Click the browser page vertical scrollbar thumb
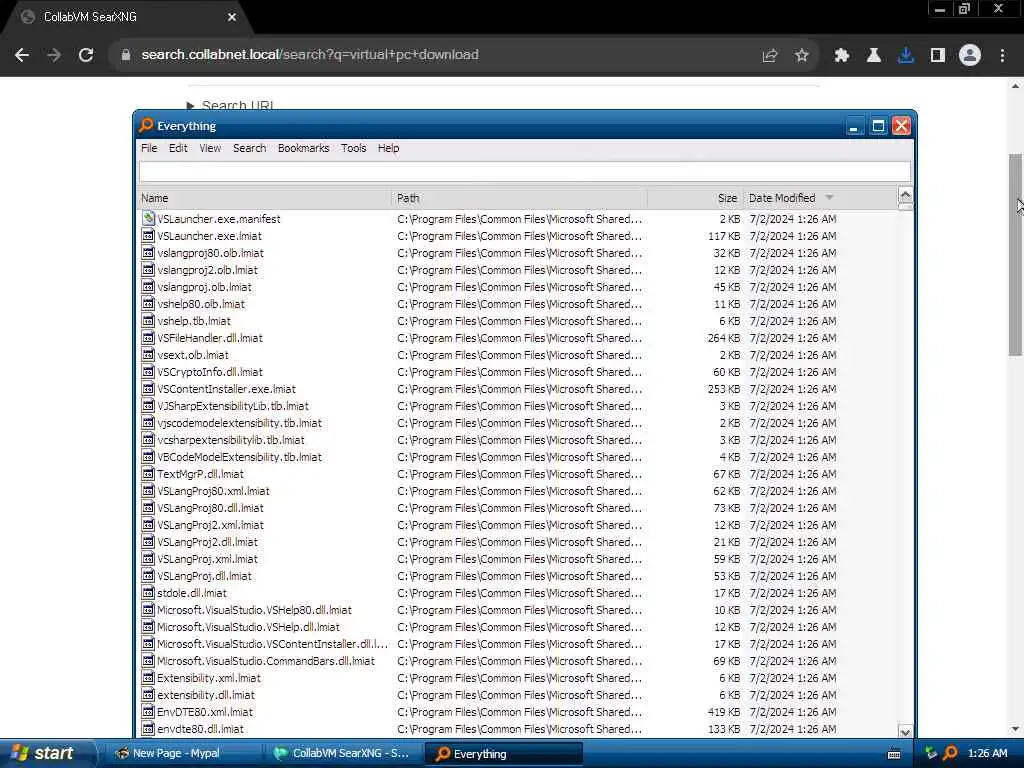1024x768 pixels. [x=1015, y=255]
